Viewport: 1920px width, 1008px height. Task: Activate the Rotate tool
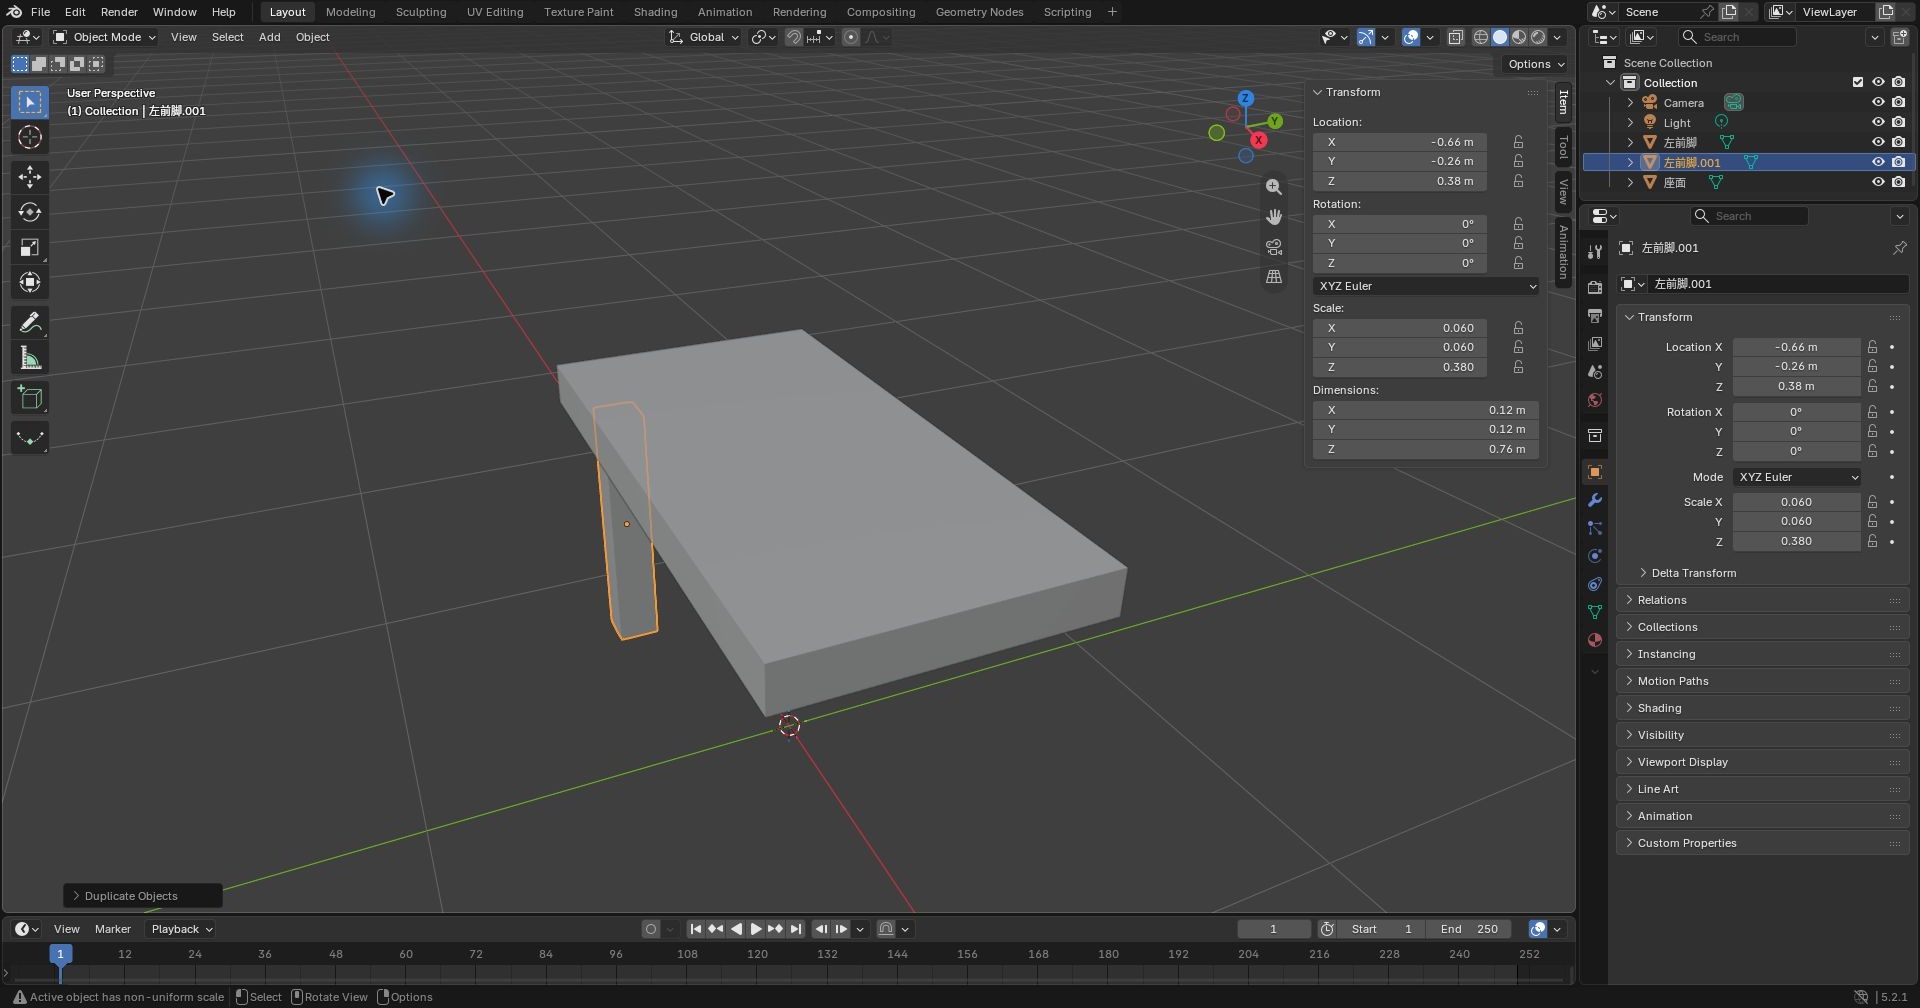[x=30, y=212]
